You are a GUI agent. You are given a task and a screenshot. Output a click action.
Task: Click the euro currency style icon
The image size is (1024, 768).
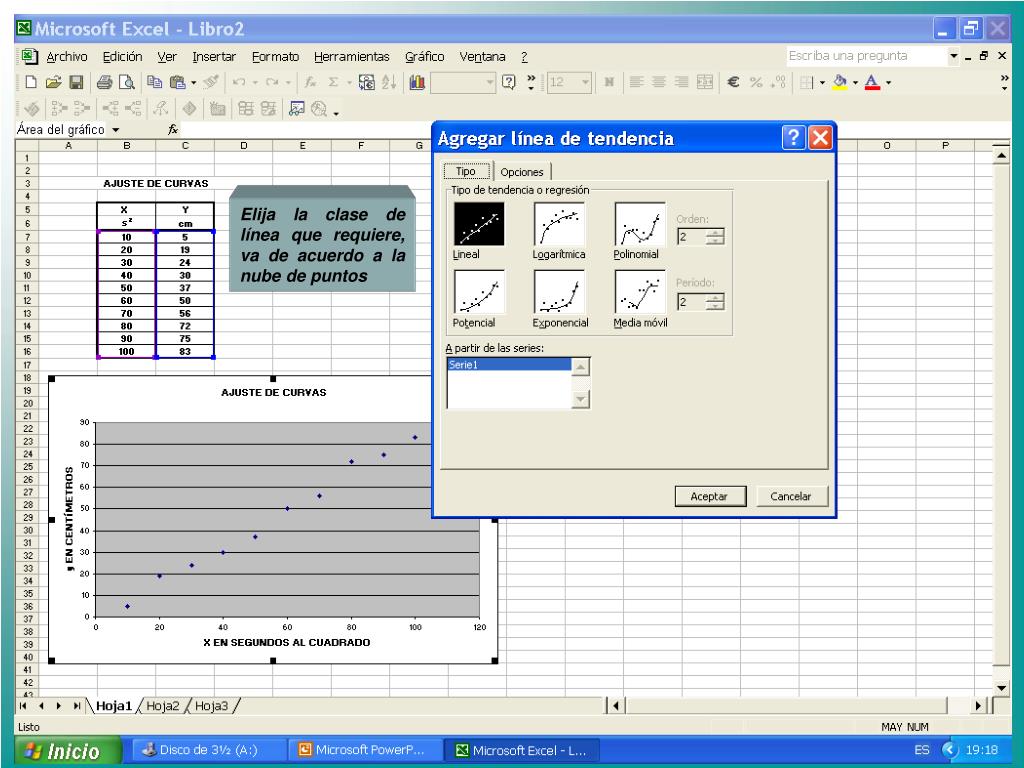pos(733,82)
